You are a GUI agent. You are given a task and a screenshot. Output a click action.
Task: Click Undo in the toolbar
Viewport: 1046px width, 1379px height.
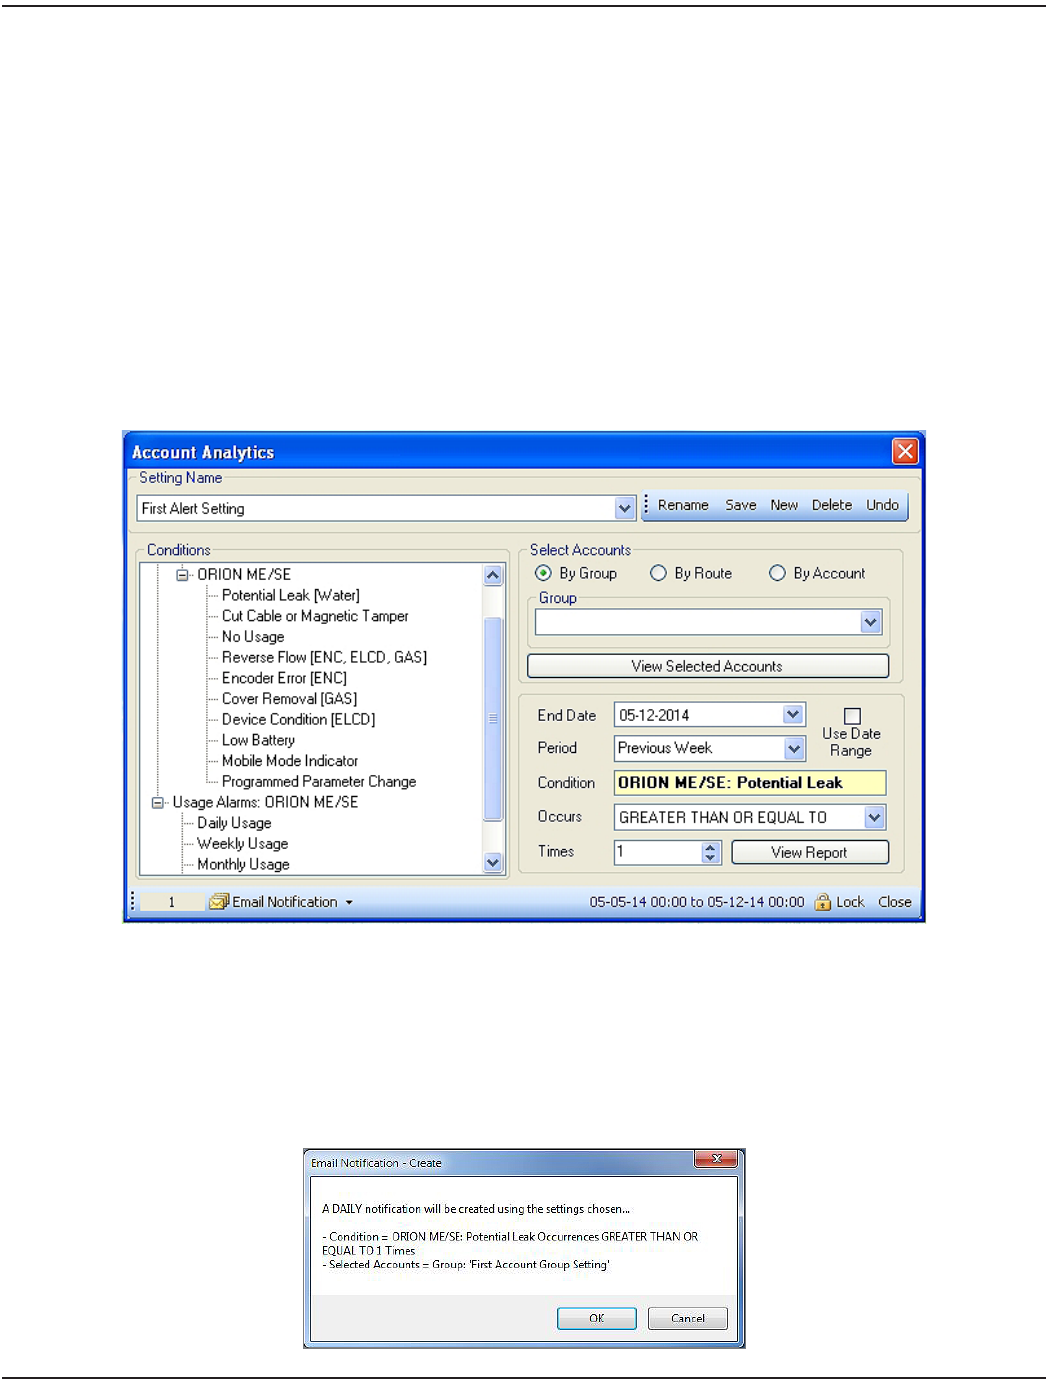[x=882, y=505]
